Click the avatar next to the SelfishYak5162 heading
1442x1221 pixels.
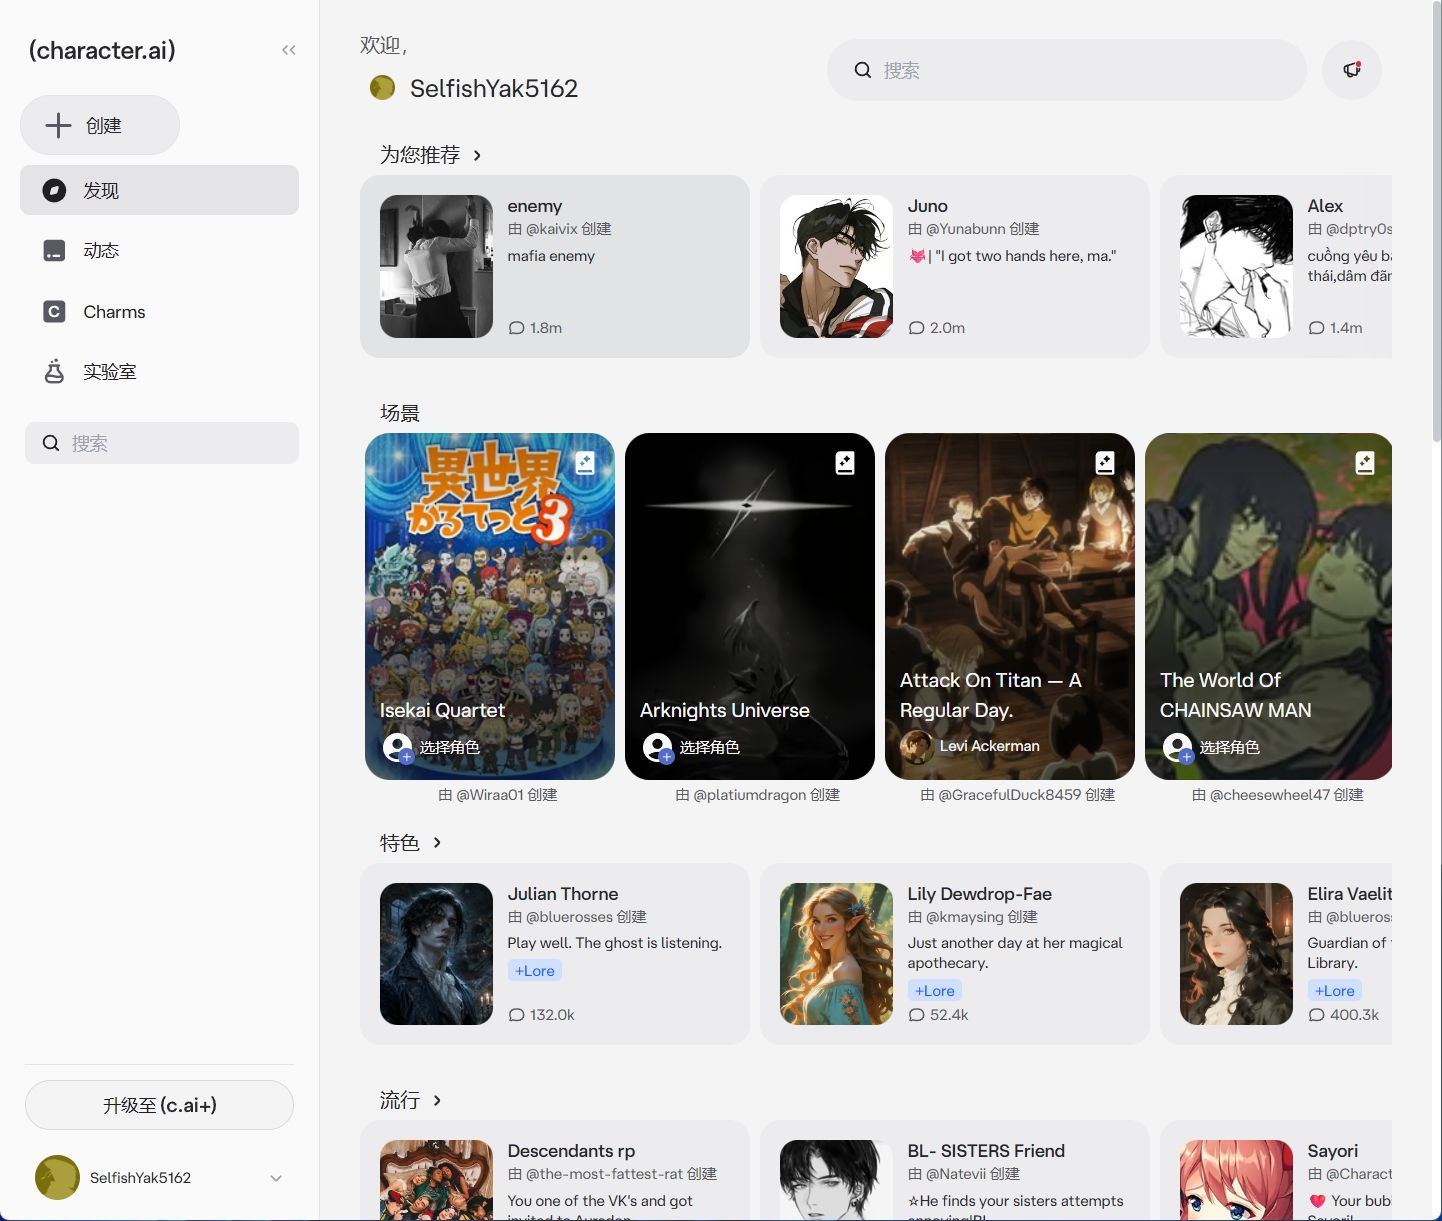382,88
